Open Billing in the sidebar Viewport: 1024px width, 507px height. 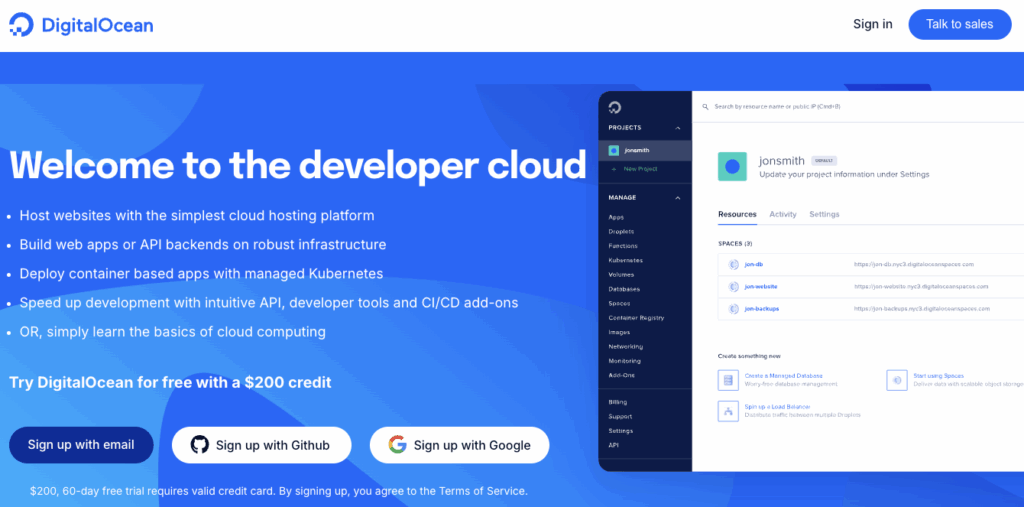618,402
